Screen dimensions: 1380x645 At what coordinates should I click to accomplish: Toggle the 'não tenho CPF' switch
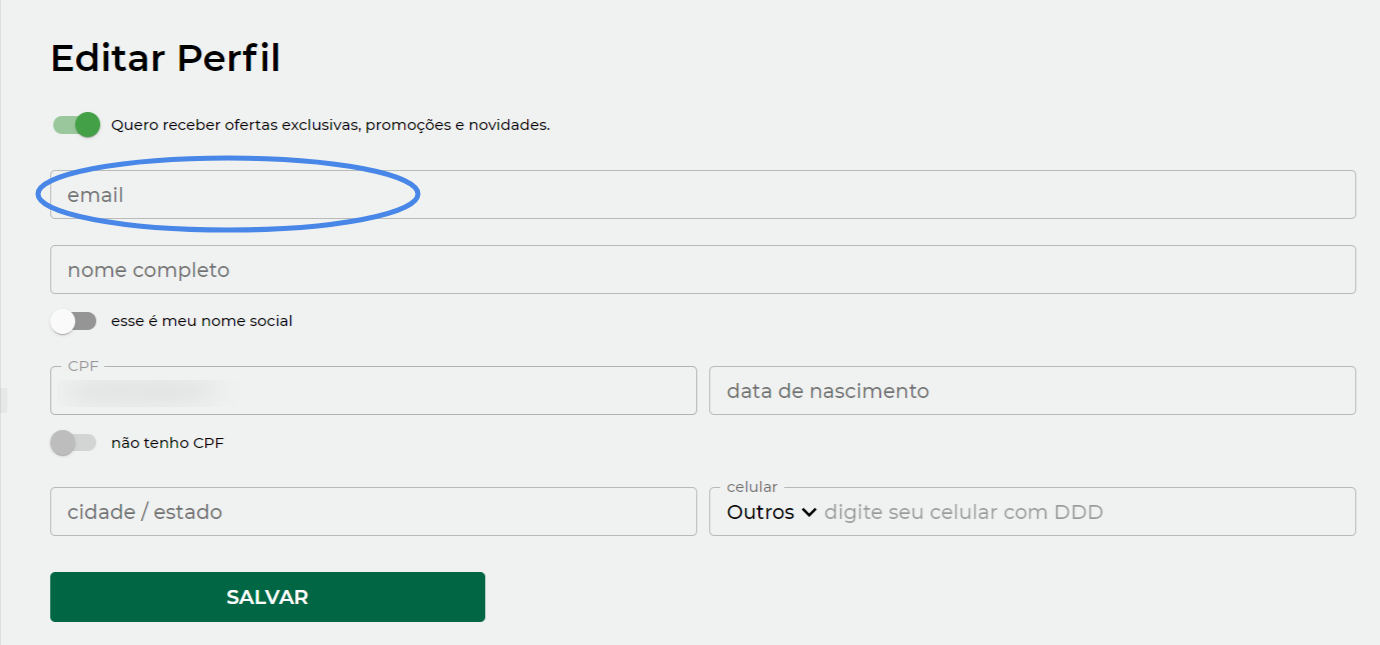coord(74,443)
